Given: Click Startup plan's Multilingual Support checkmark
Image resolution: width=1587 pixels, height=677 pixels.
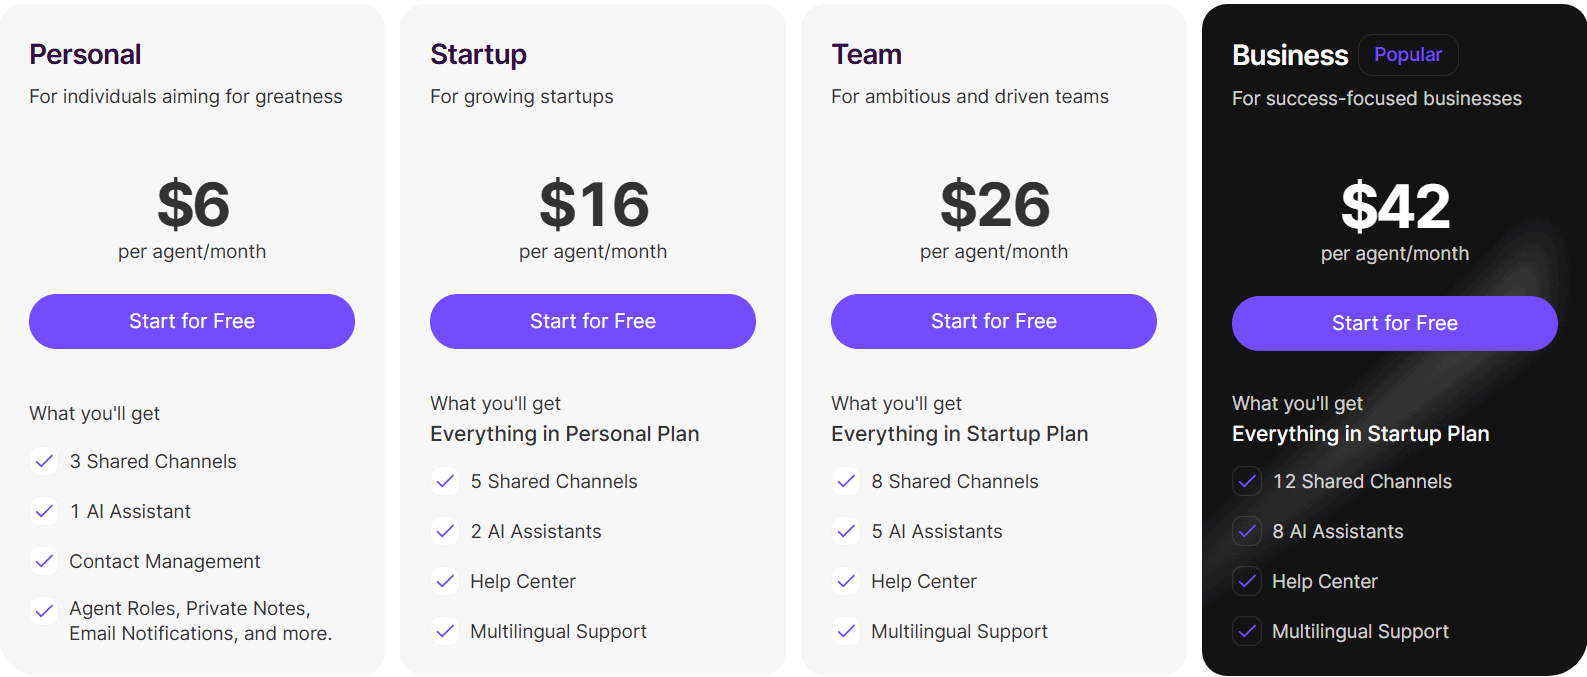Looking at the screenshot, I should (x=445, y=631).
